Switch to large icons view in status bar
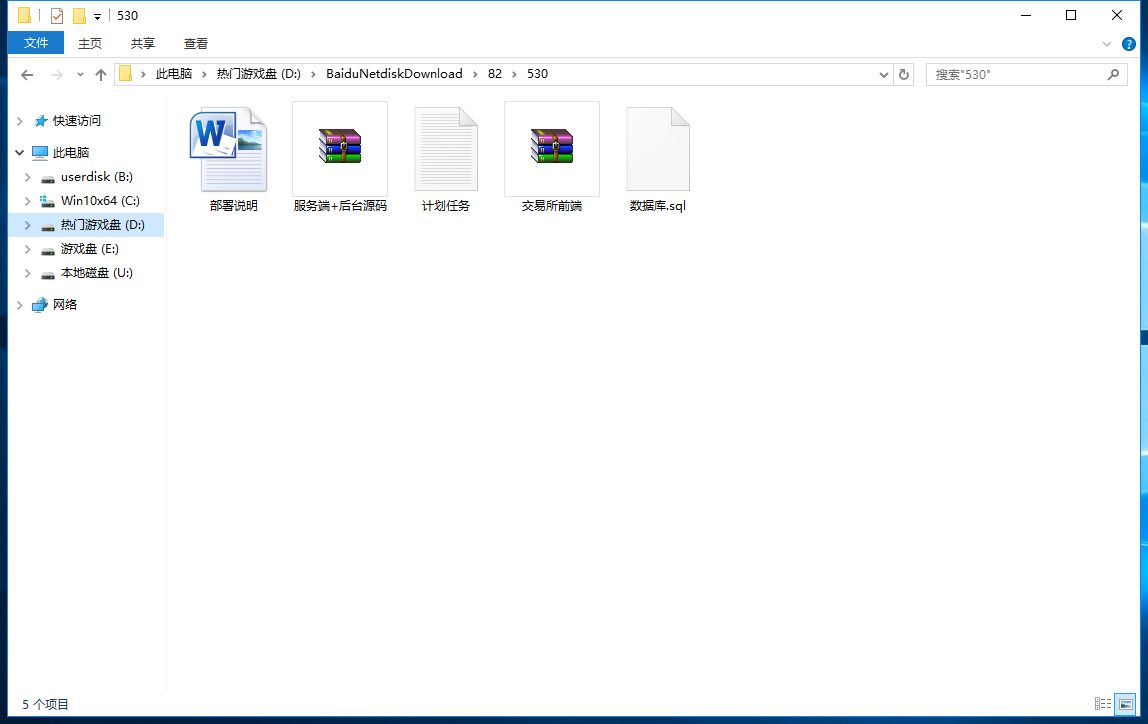 click(x=1125, y=704)
